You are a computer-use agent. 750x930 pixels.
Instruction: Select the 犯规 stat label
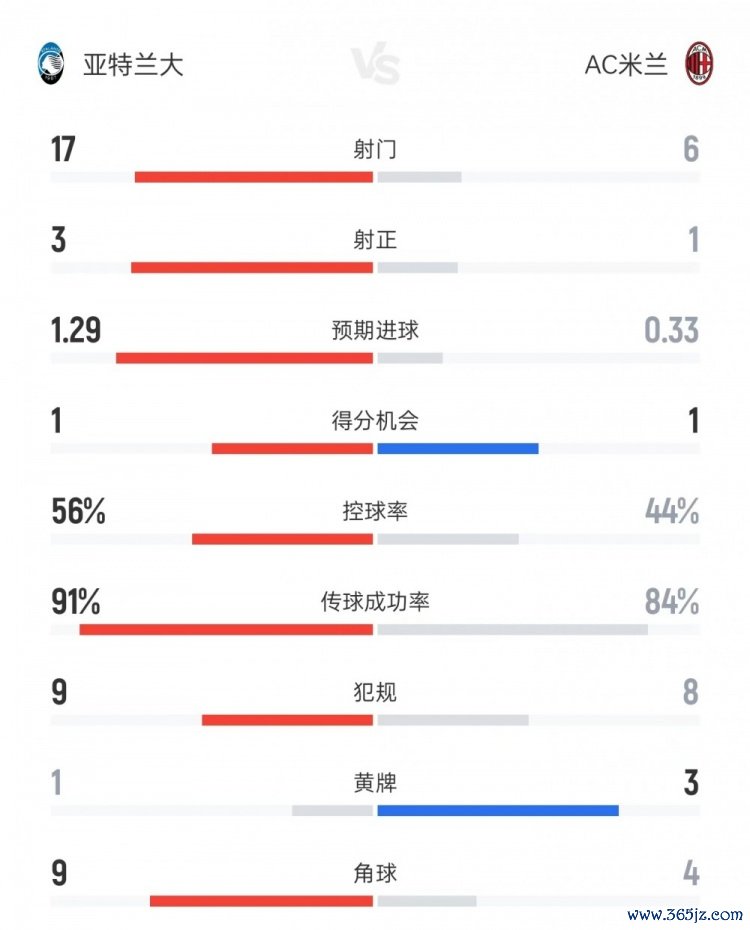(x=375, y=692)
